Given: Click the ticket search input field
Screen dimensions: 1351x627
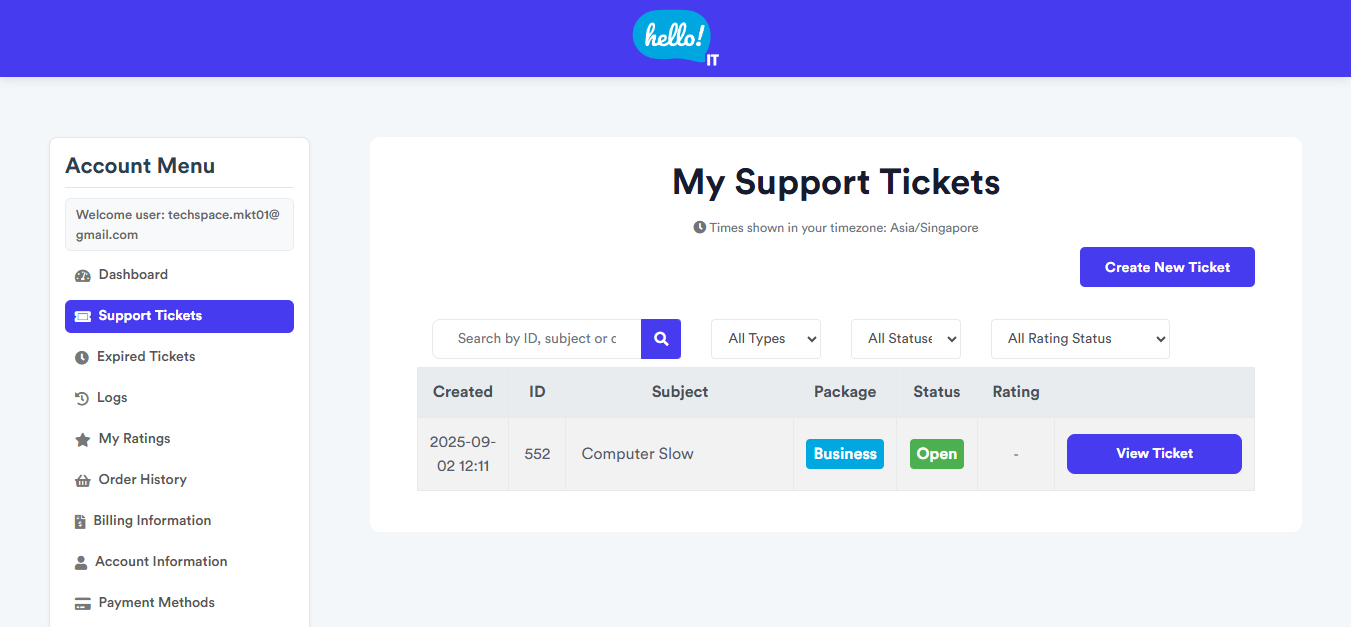Looking at the screenshot, I should (537, 339).
